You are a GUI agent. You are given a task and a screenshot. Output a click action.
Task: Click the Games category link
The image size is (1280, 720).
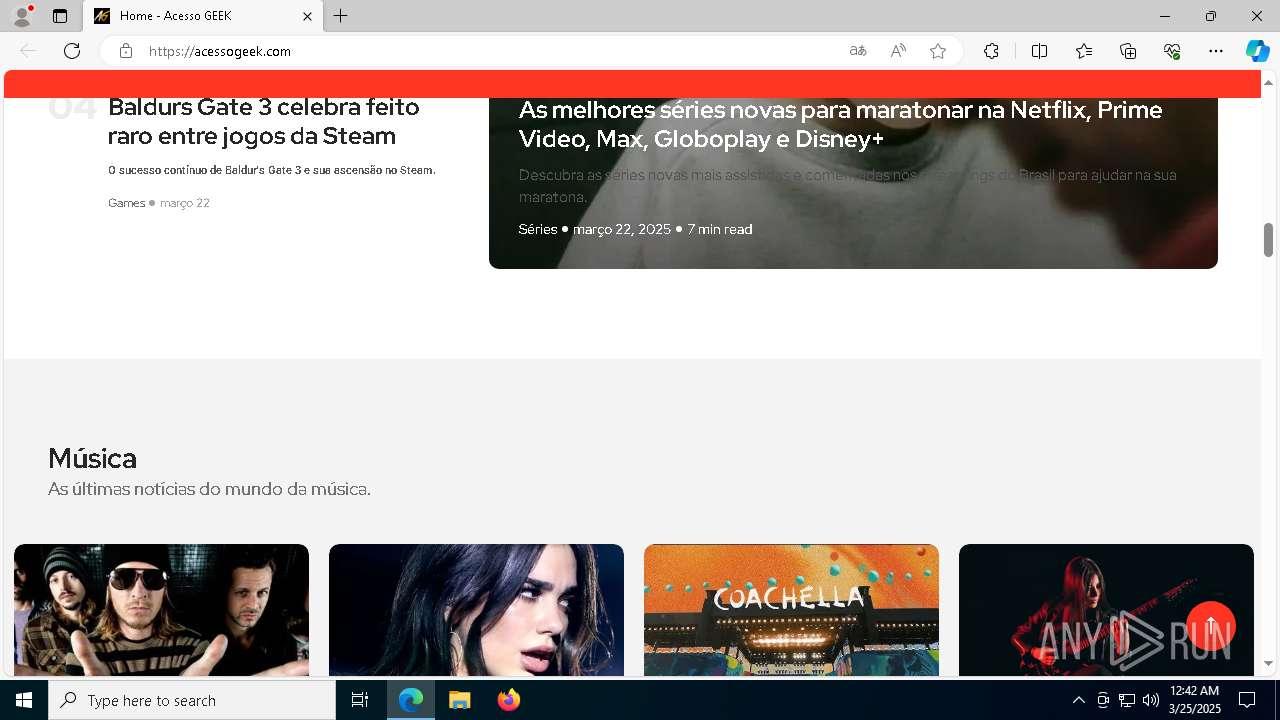pos(127,203)
